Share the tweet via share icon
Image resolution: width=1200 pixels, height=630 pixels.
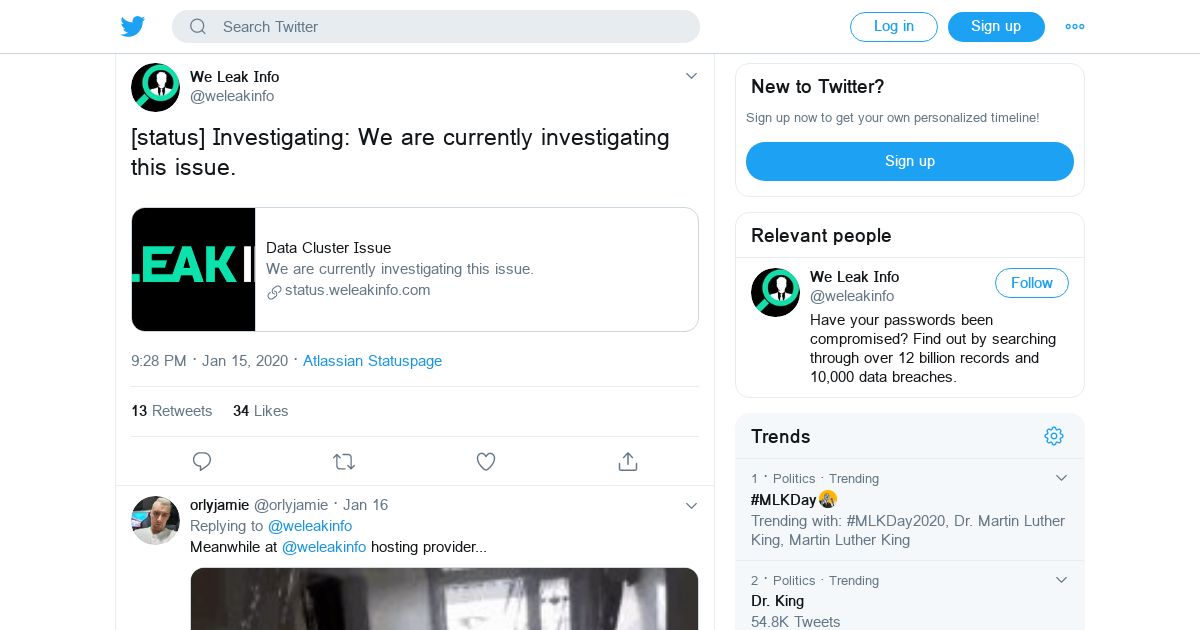[628, 461]
